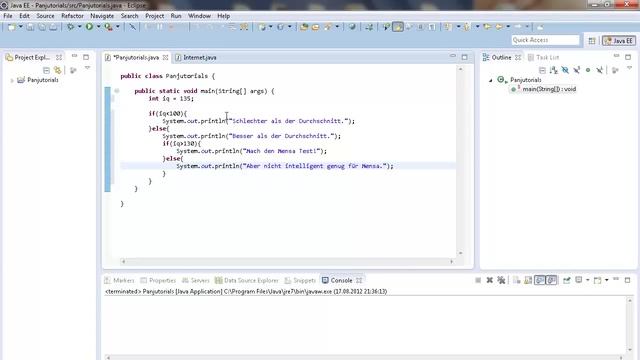Open dropdown arrow next to Debug icon
Image resolution: width=640 pixels, height=360 pixels.
point(79,27)
